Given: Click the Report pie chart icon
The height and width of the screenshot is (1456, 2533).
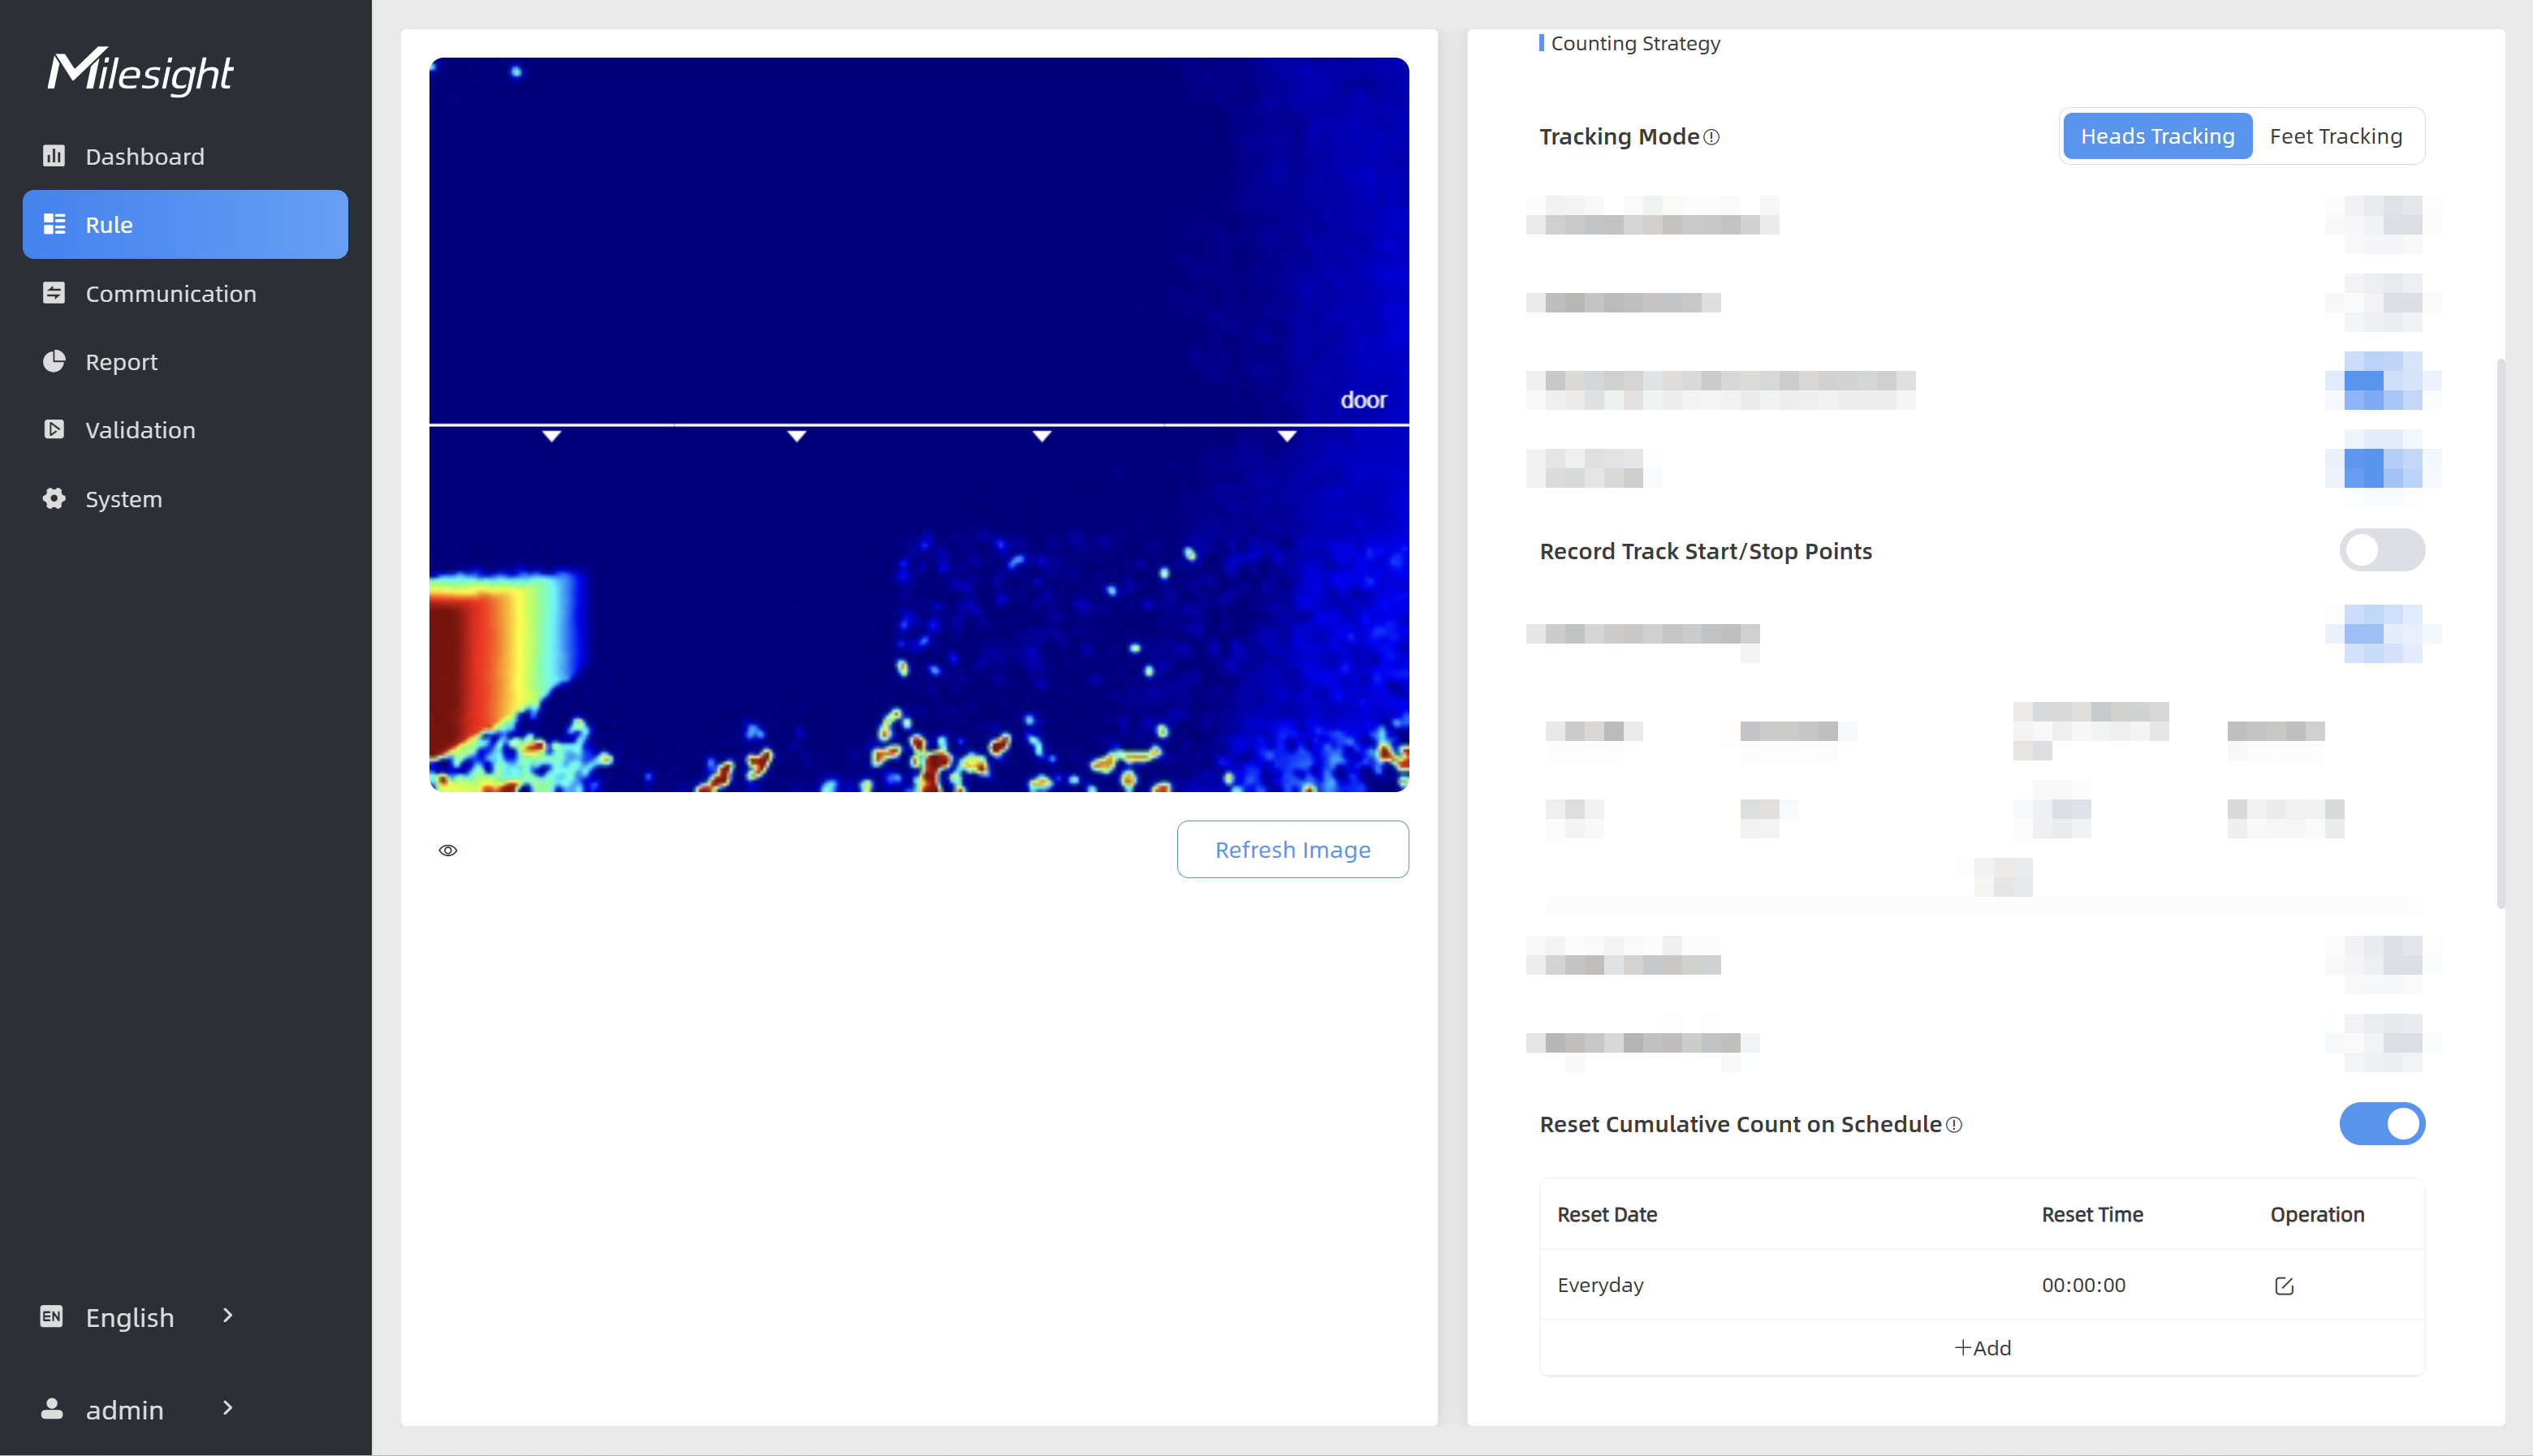Looking at the screenshot, I should [54, 361].
